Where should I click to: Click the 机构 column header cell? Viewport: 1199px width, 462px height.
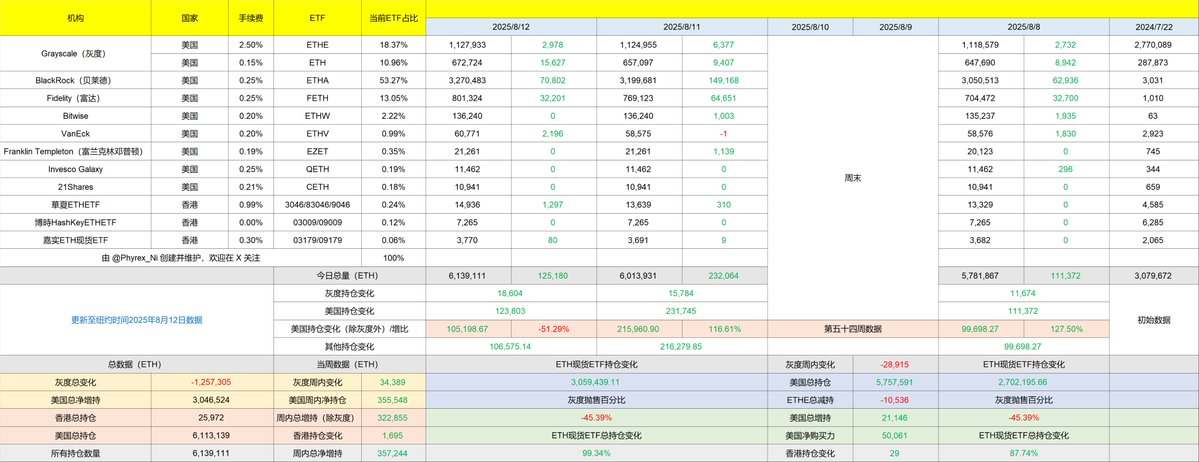point(76,18)
